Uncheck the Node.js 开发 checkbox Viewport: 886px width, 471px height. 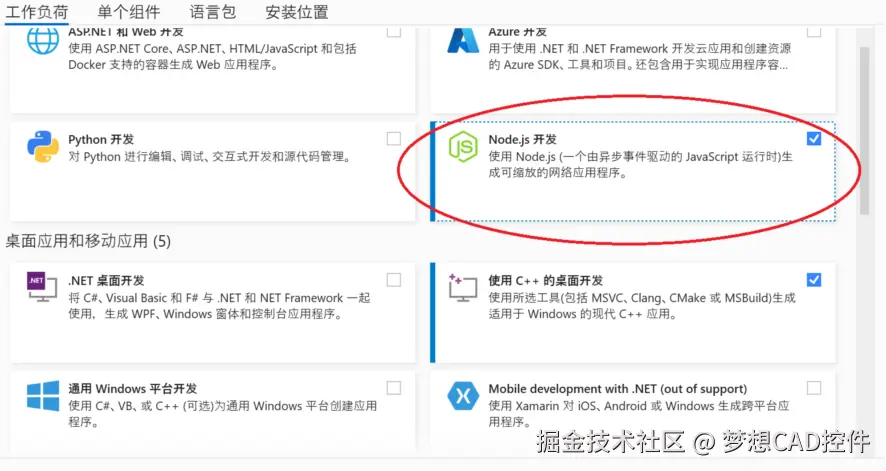(x=814, y=138)
